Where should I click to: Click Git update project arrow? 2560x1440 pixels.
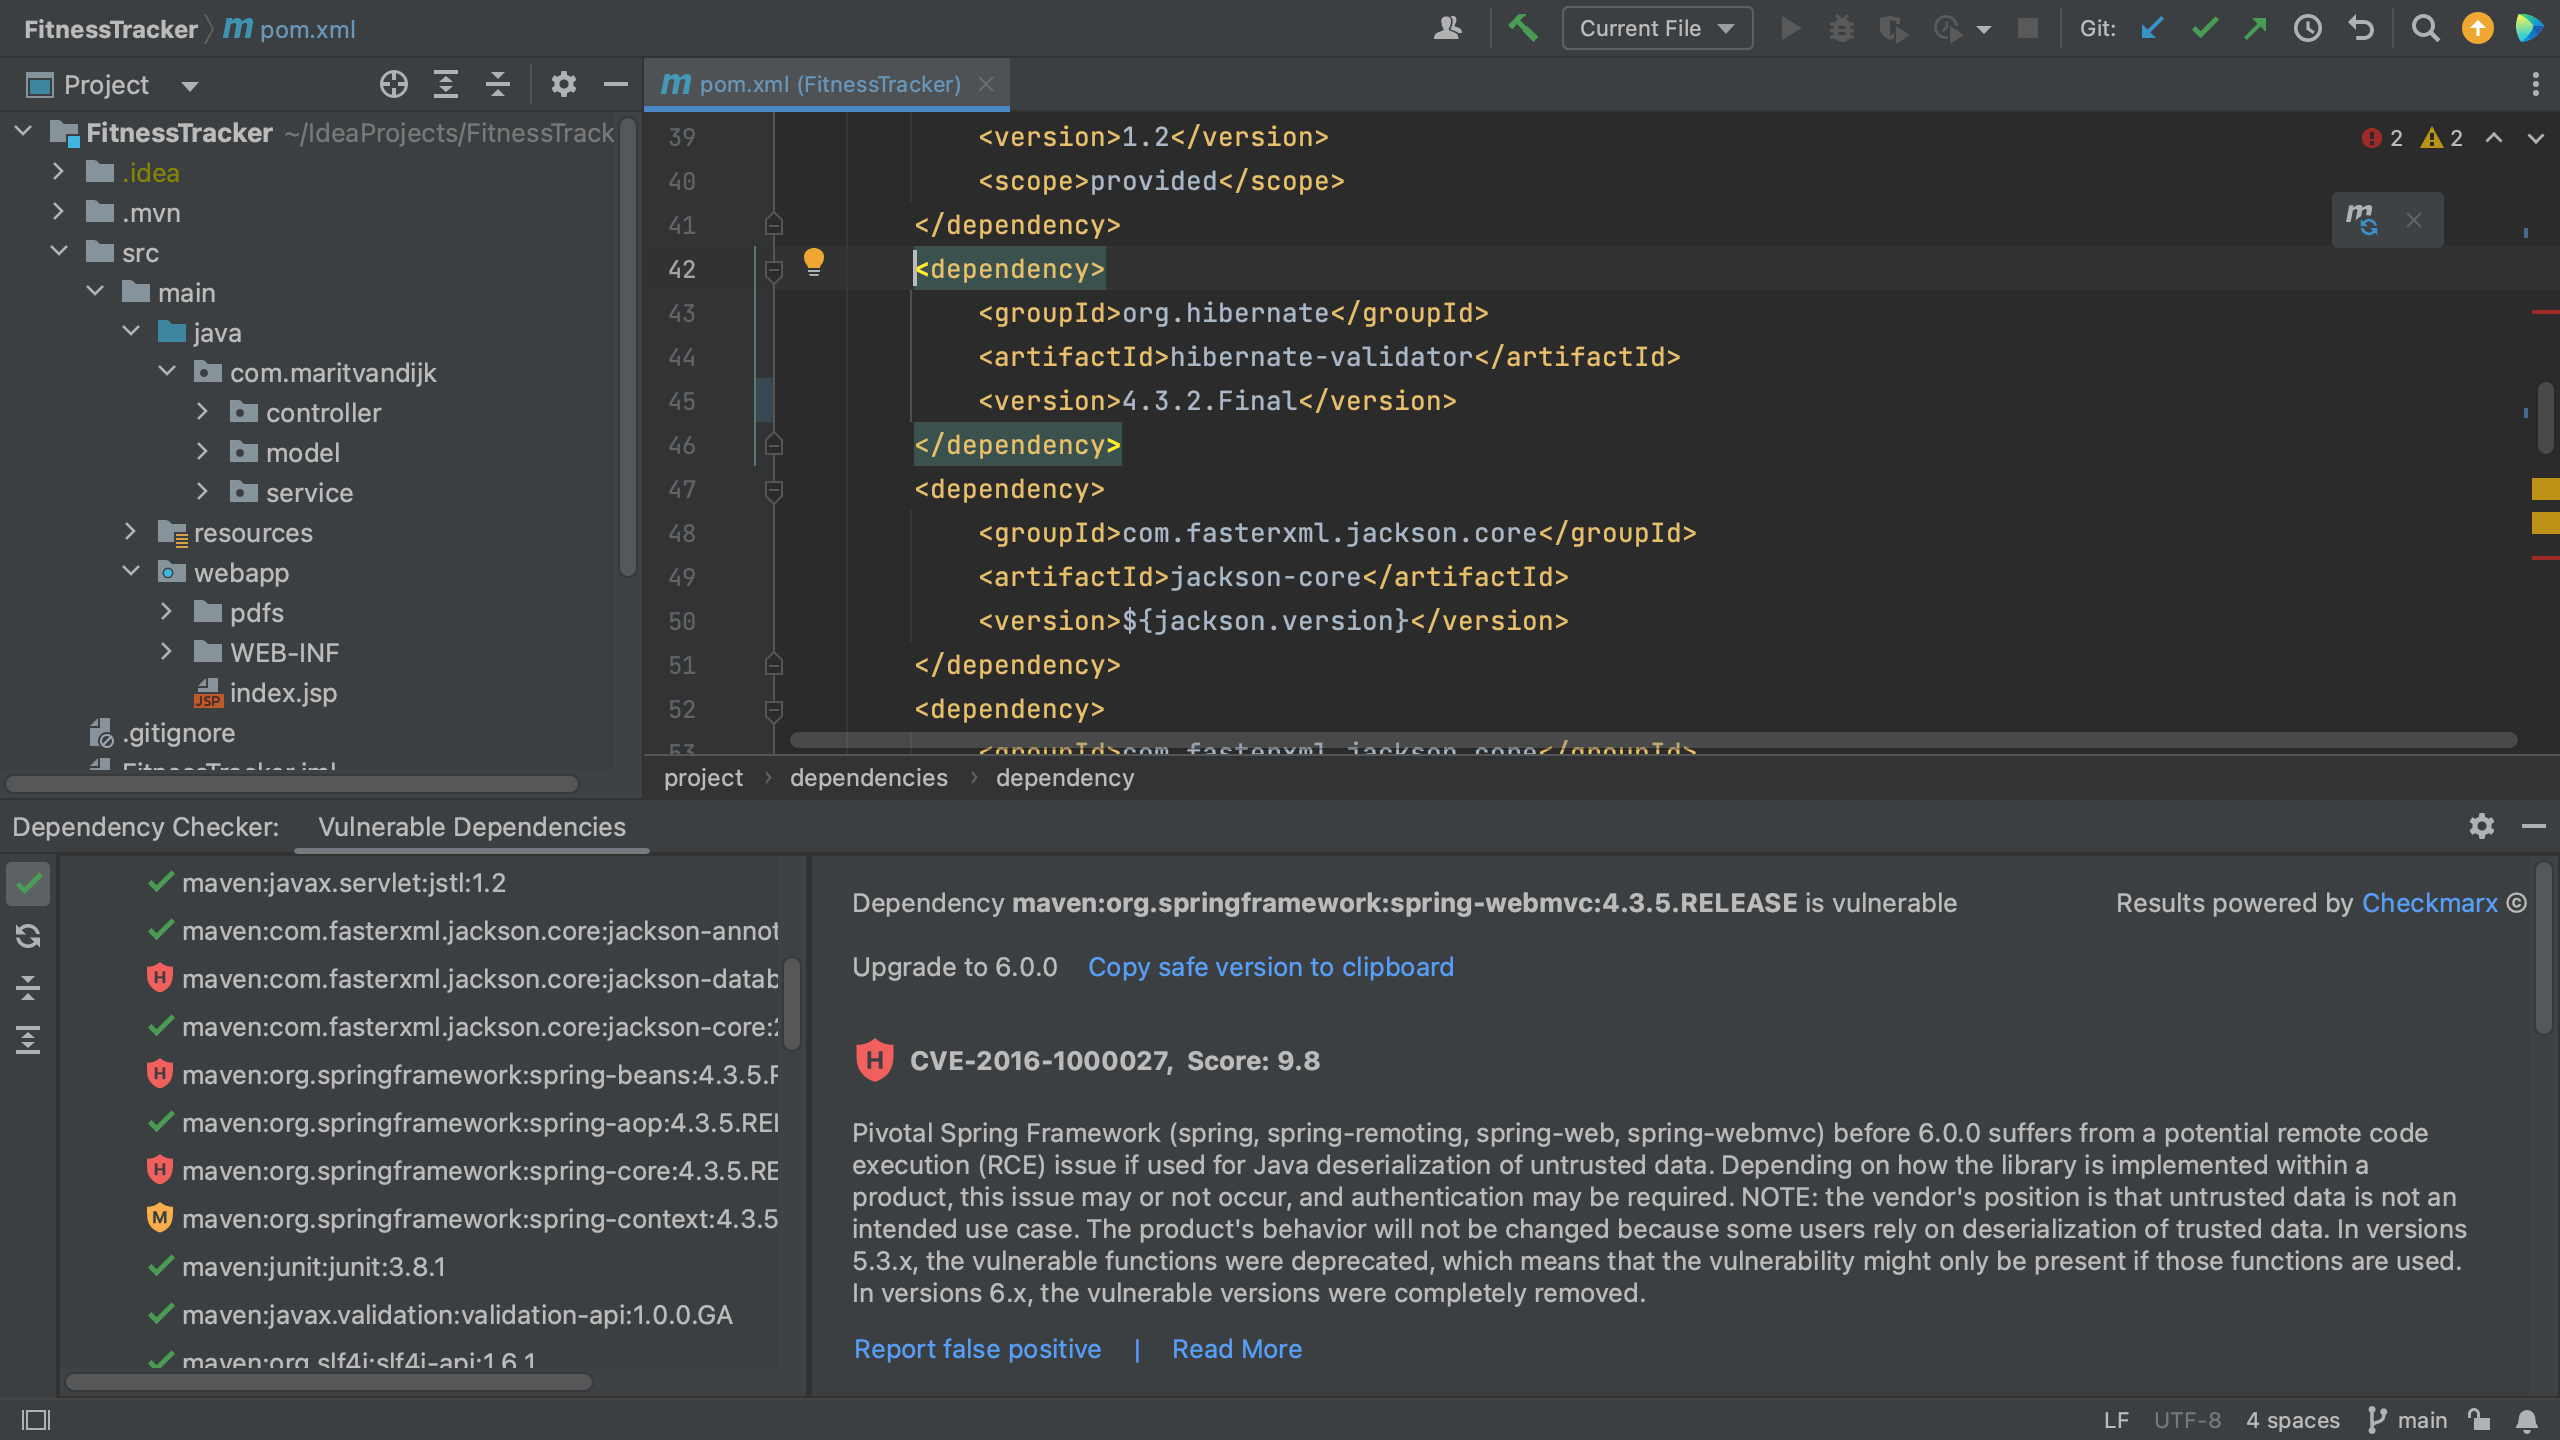tap(2152, 28)
